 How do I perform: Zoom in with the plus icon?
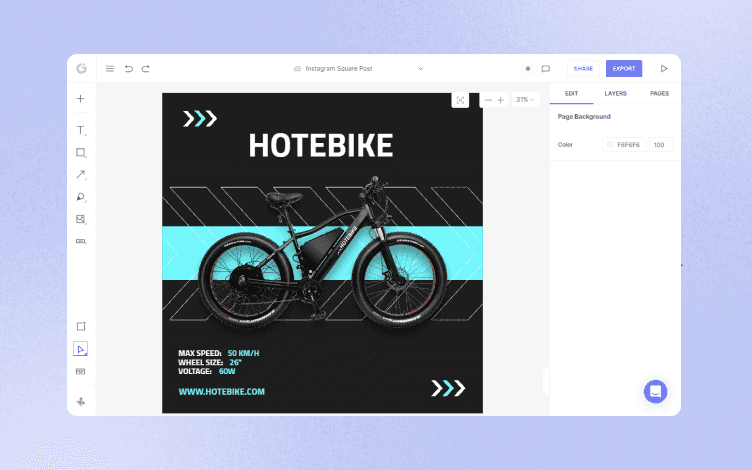(501, 100)
